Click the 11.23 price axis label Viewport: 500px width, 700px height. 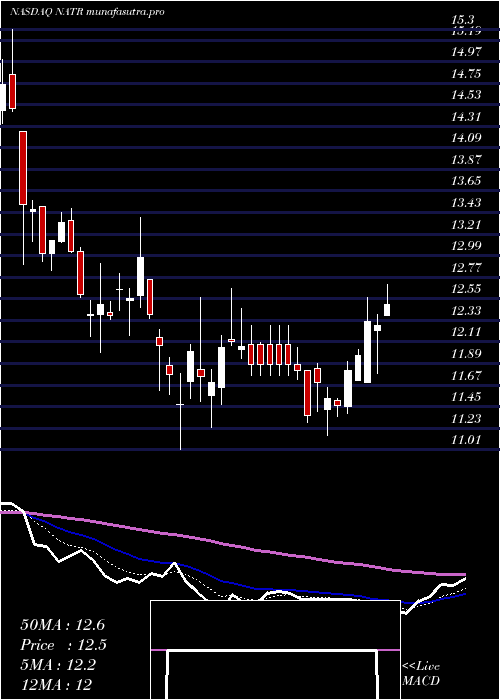point(466,418)
